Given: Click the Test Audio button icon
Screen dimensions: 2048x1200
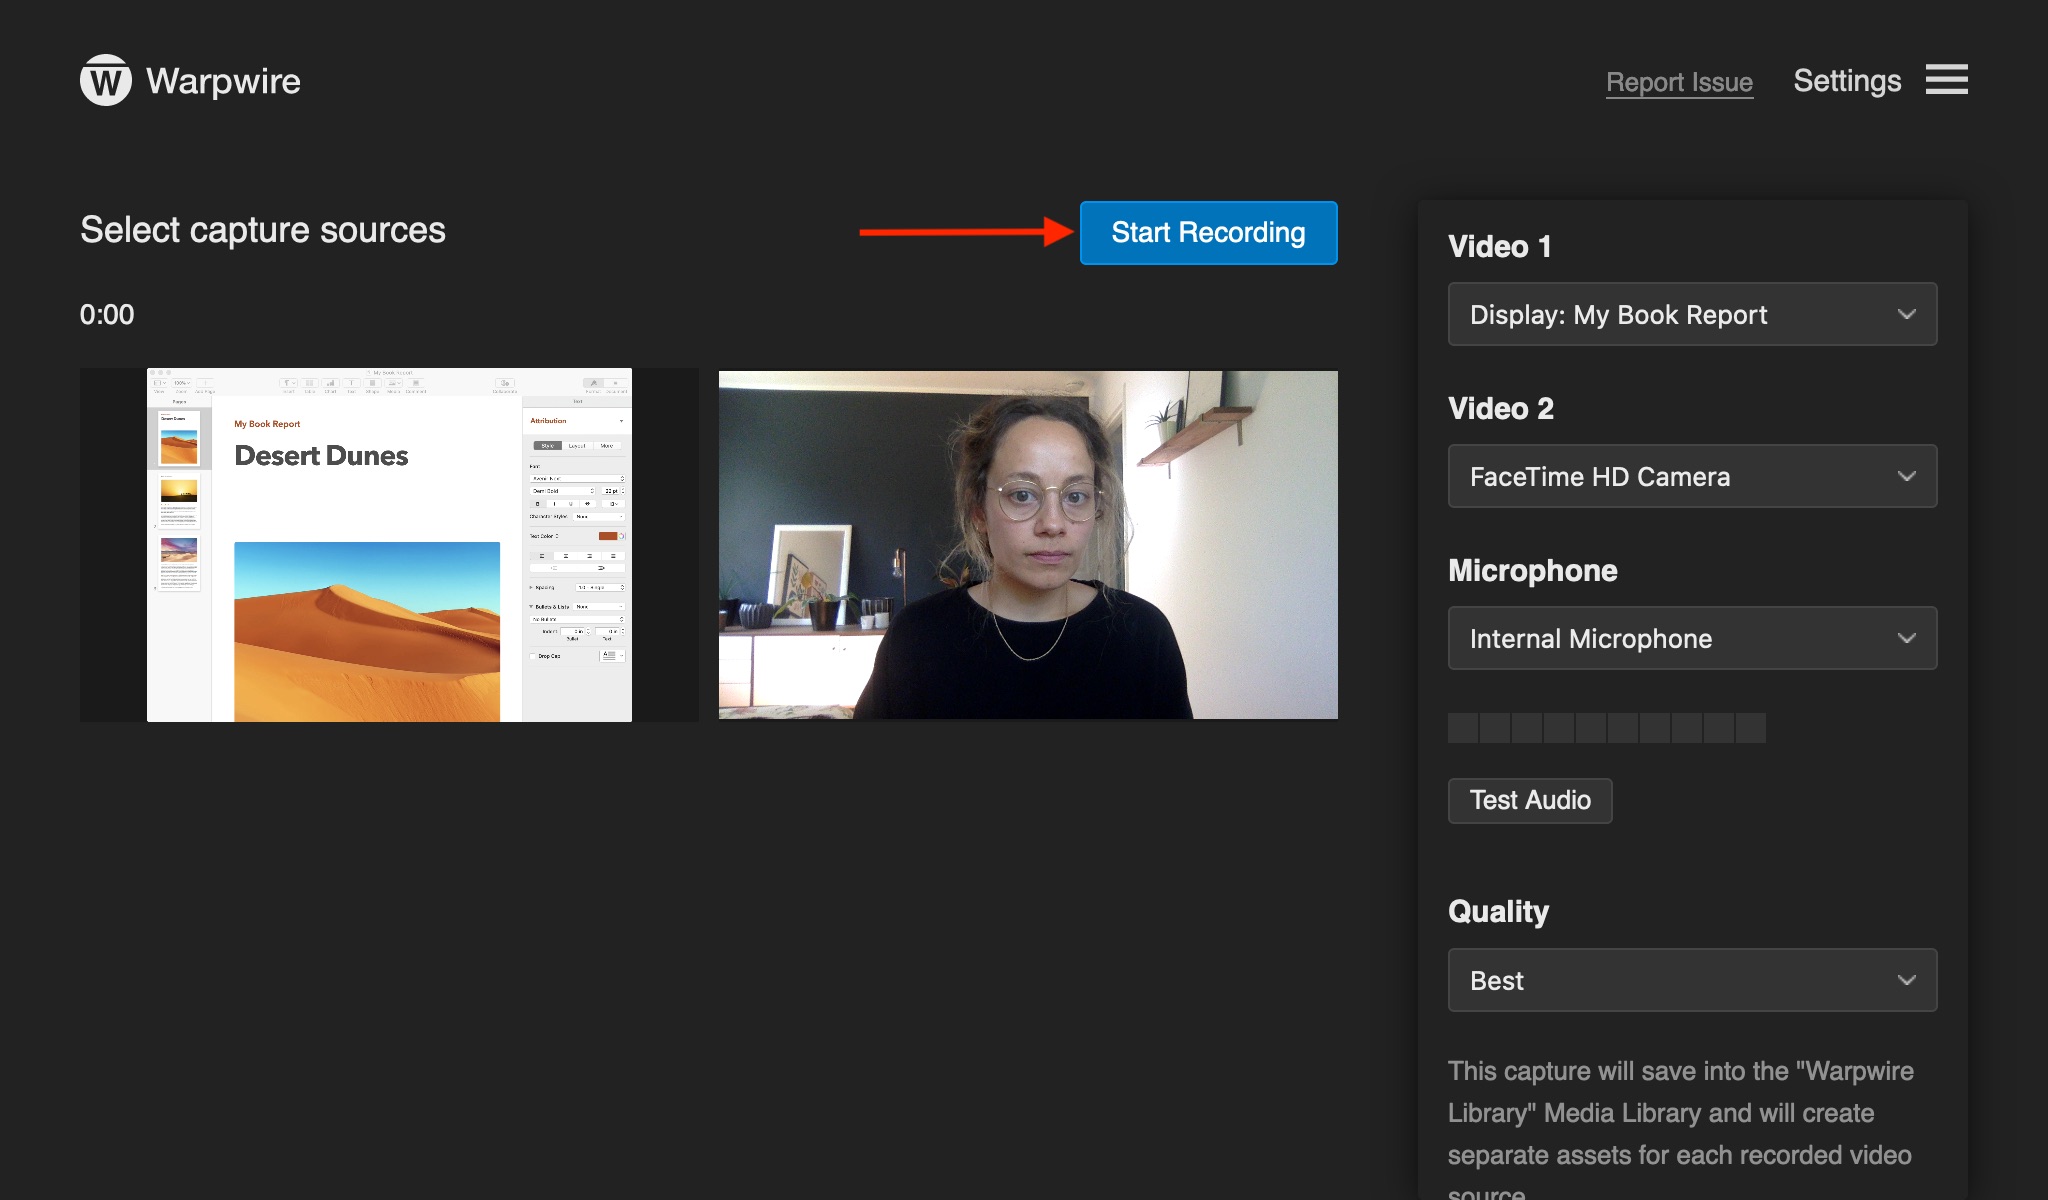Looking at the screenshot, I should coord(1530,799).
